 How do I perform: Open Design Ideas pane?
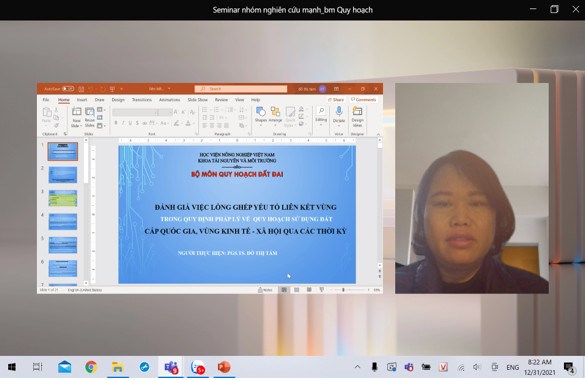point(357,117)
